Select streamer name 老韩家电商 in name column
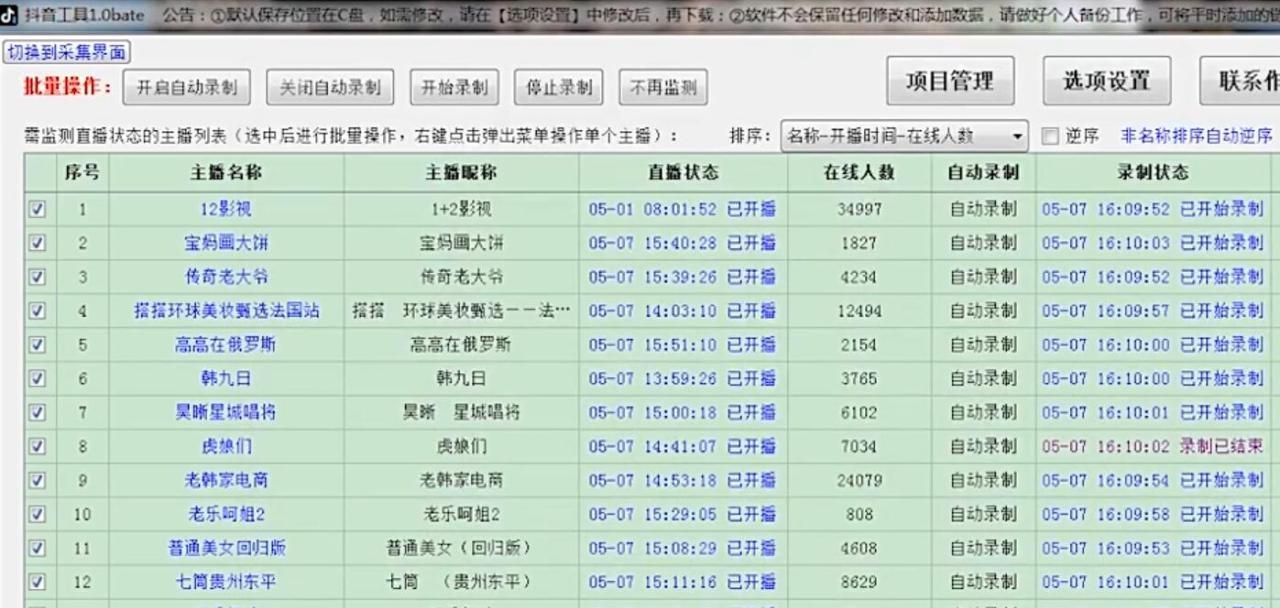 226,480
